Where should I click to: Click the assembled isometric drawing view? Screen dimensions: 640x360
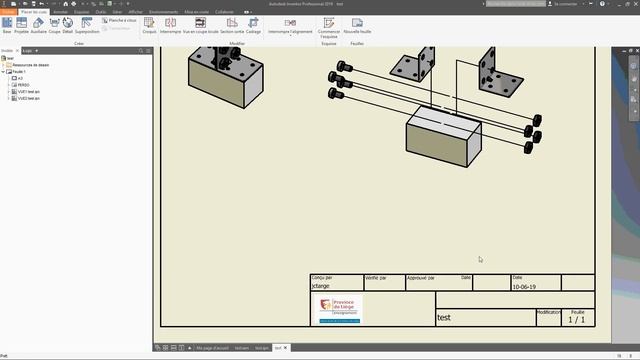pyautogui.click(x=226, y=78)
